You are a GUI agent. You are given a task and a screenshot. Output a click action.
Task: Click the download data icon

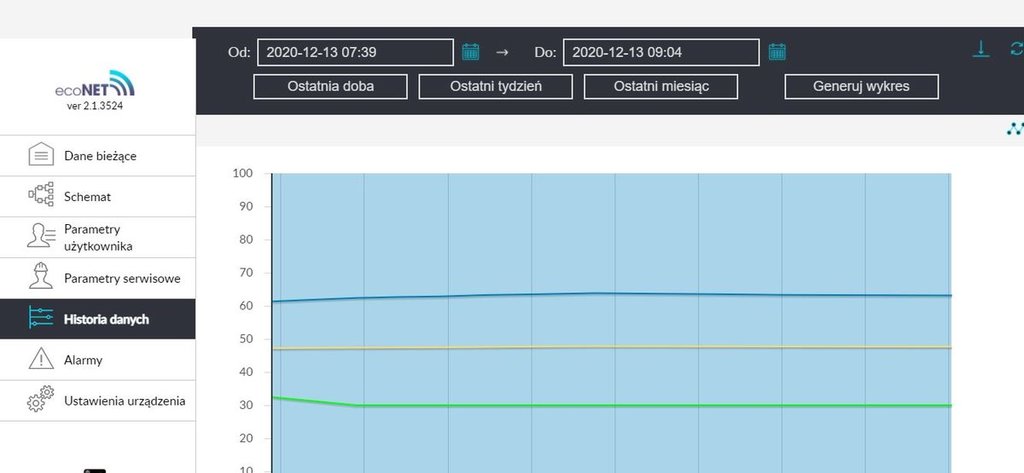(981, 49)
